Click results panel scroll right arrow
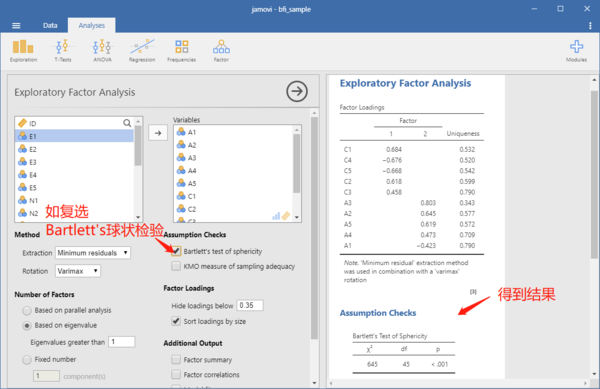 [585, 383]
